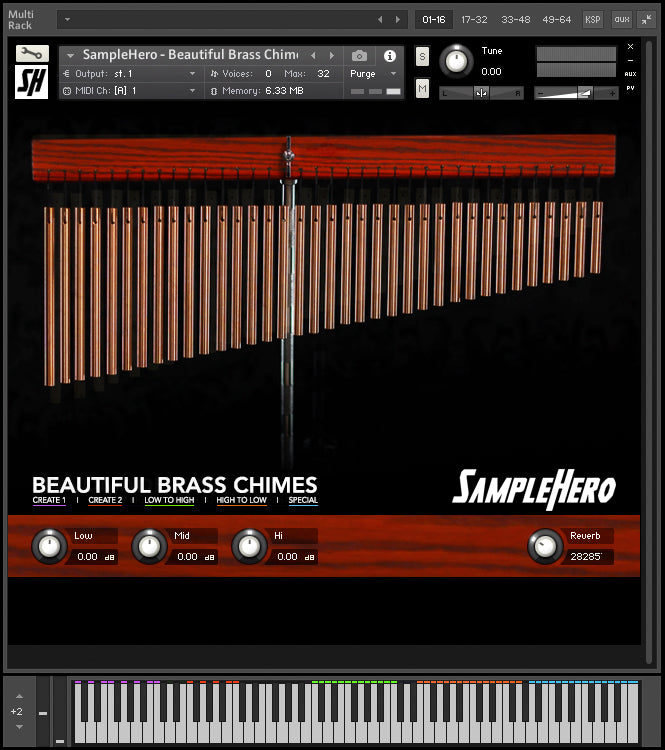
Task: Toggle the aux sends panel button
Action: [621, 20]
